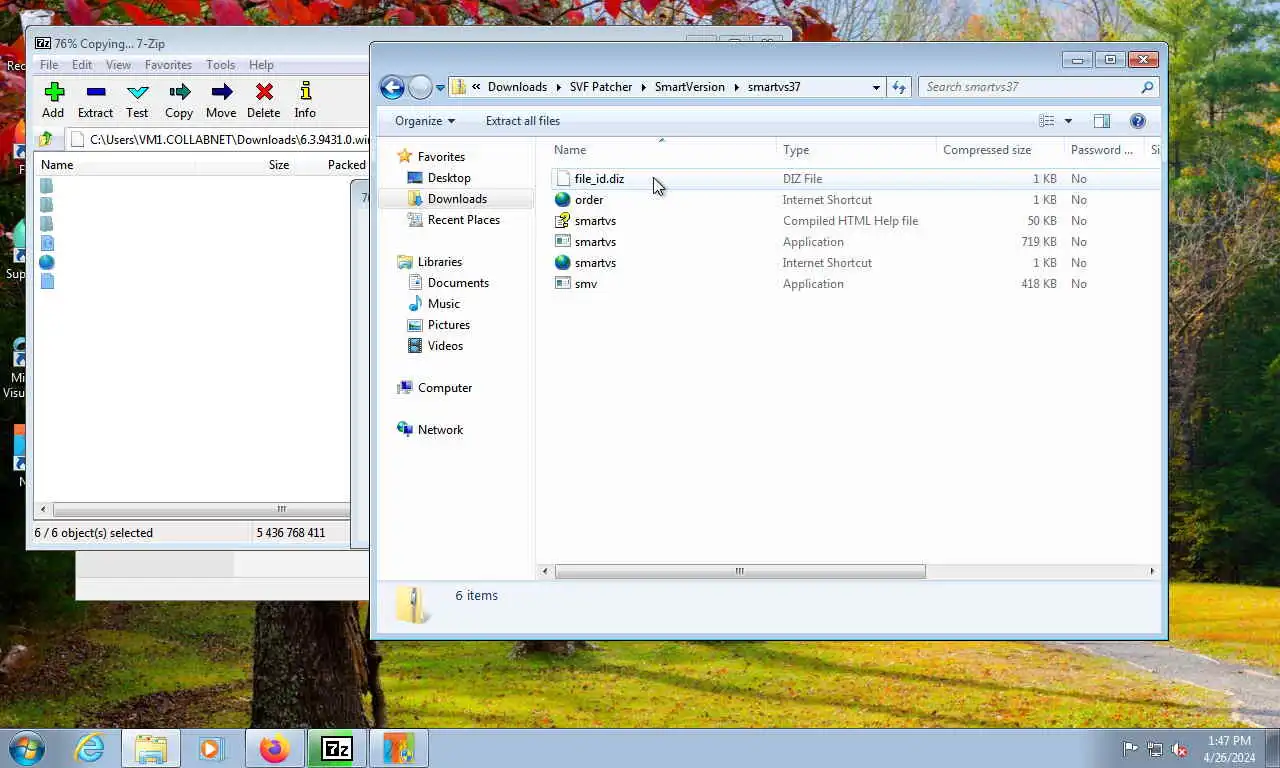Select Pictures library
This screenshot has width=1280, height=768.
coord(449,325)
